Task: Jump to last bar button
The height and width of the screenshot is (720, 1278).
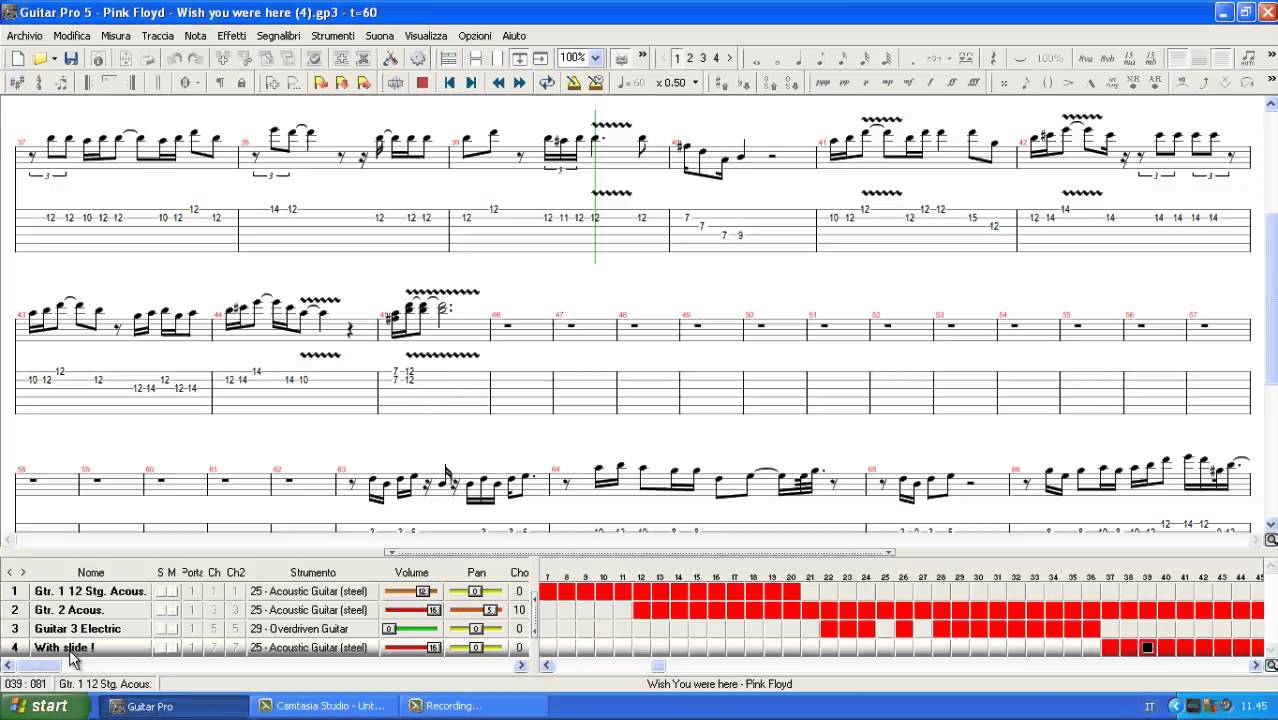Action: (x=470, y=83)
